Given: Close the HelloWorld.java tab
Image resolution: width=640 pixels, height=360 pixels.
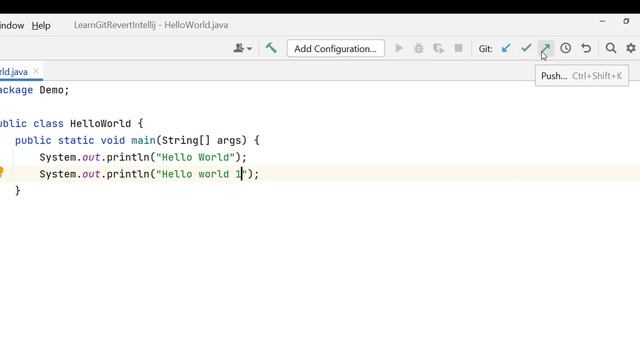Looking at the screenshot, I should click(x=36, y=71).
